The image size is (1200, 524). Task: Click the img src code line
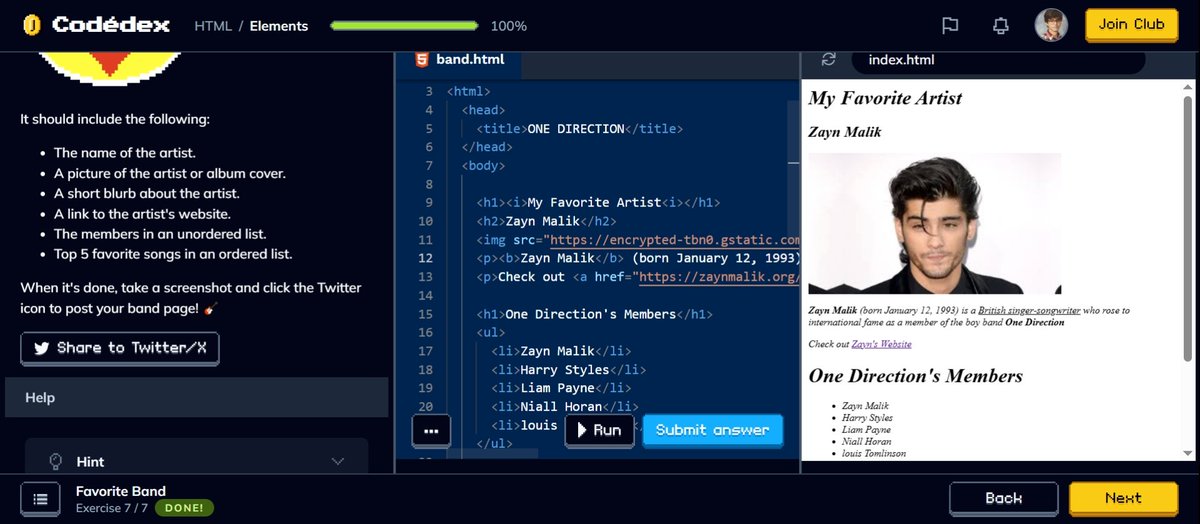click(638, 240)
